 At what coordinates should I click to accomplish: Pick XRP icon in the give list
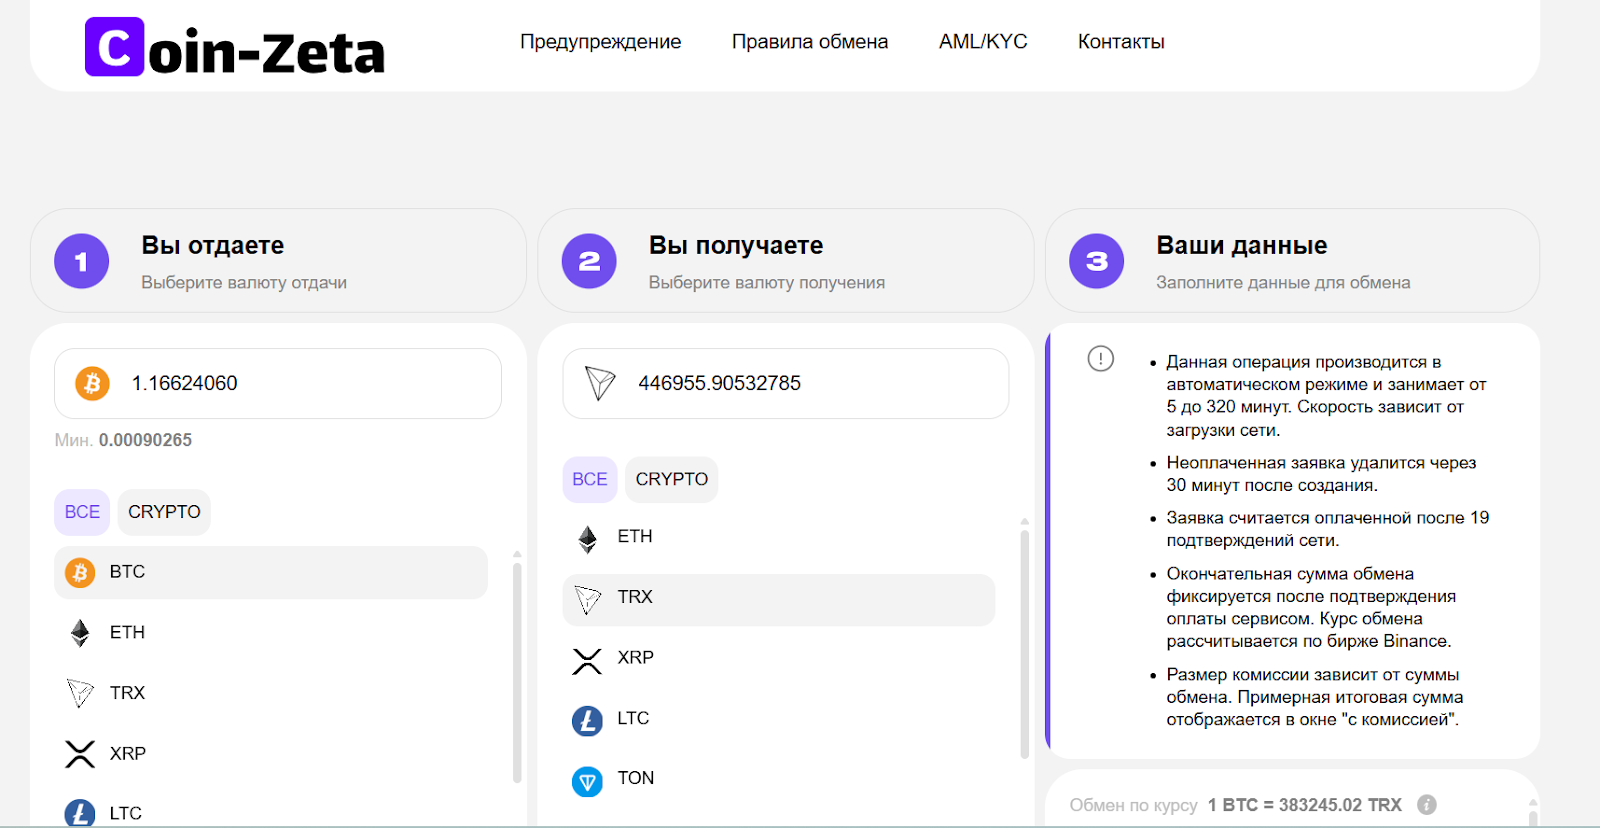(80, 754)
